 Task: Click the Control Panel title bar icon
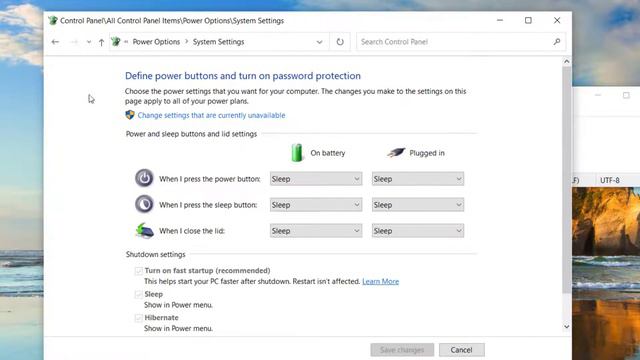pos(53,20)
